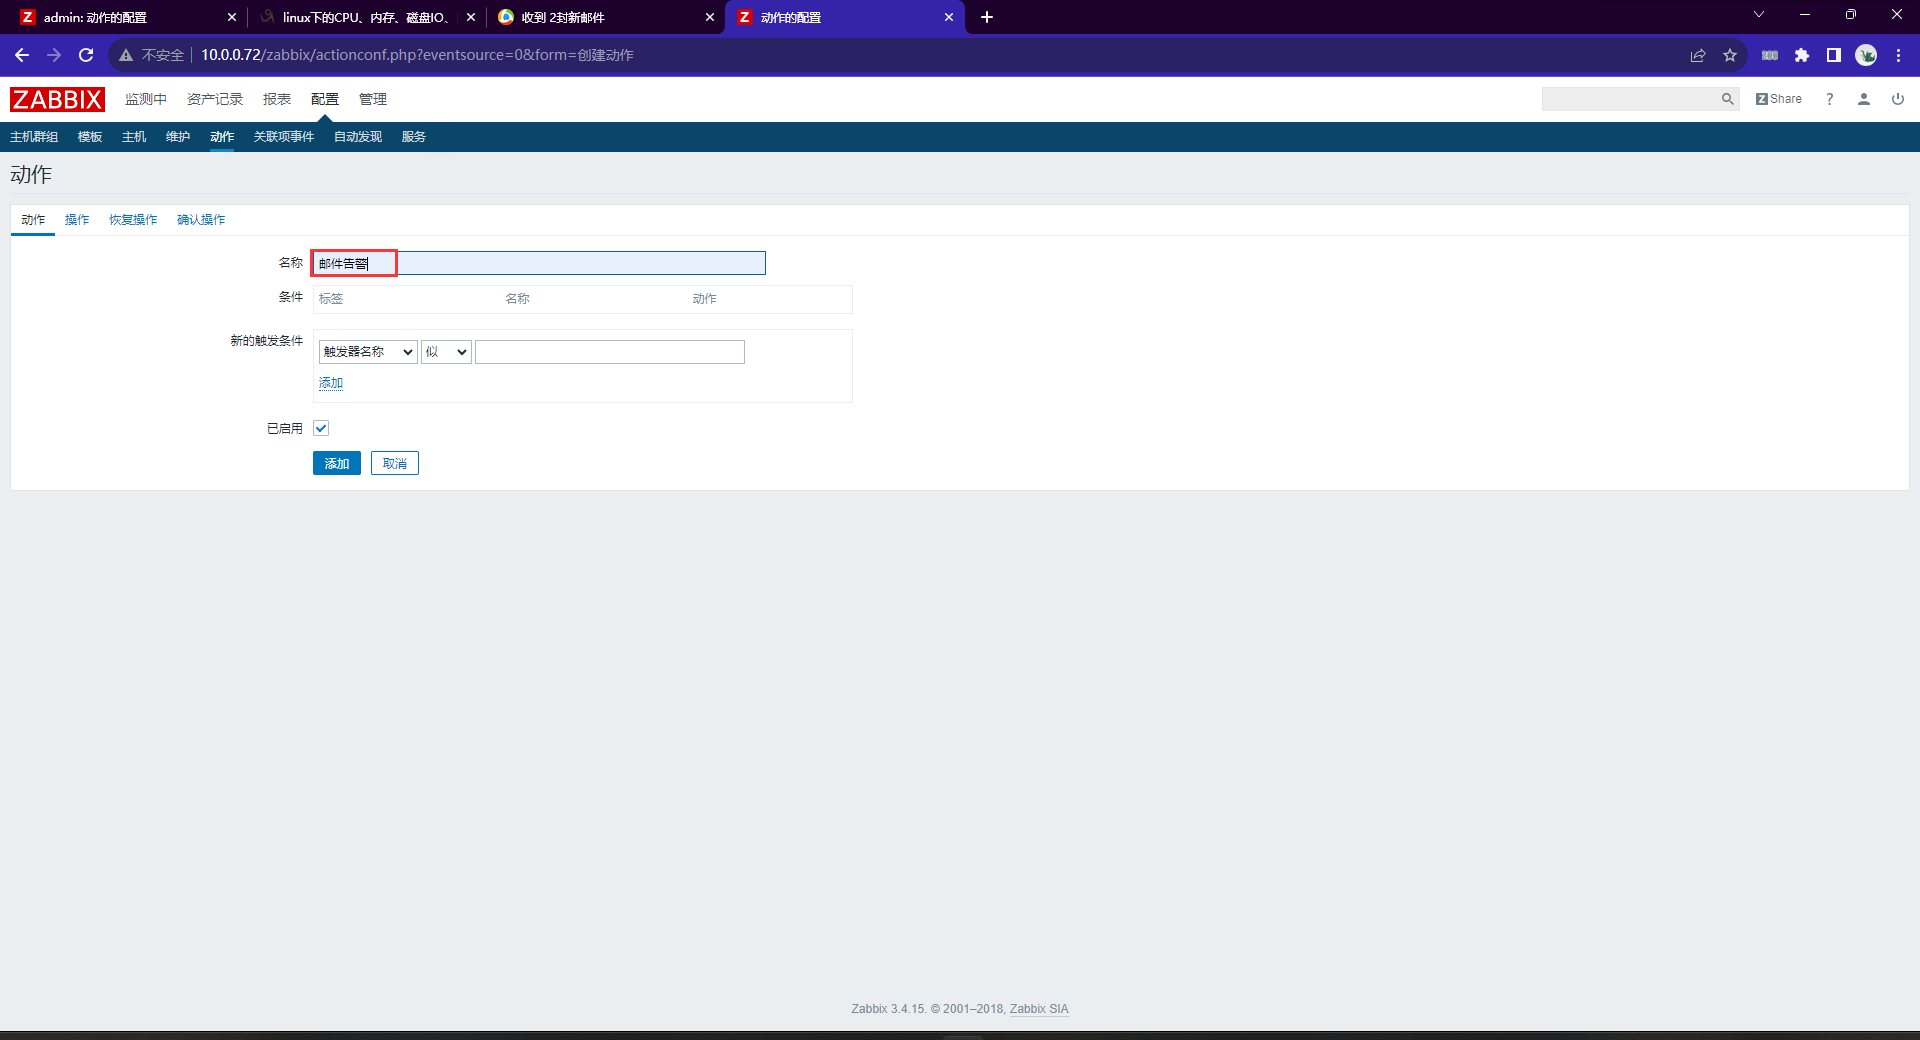Click the Share button
Viewport: 1920px width, 1040px height.
tap(1779, 99)
